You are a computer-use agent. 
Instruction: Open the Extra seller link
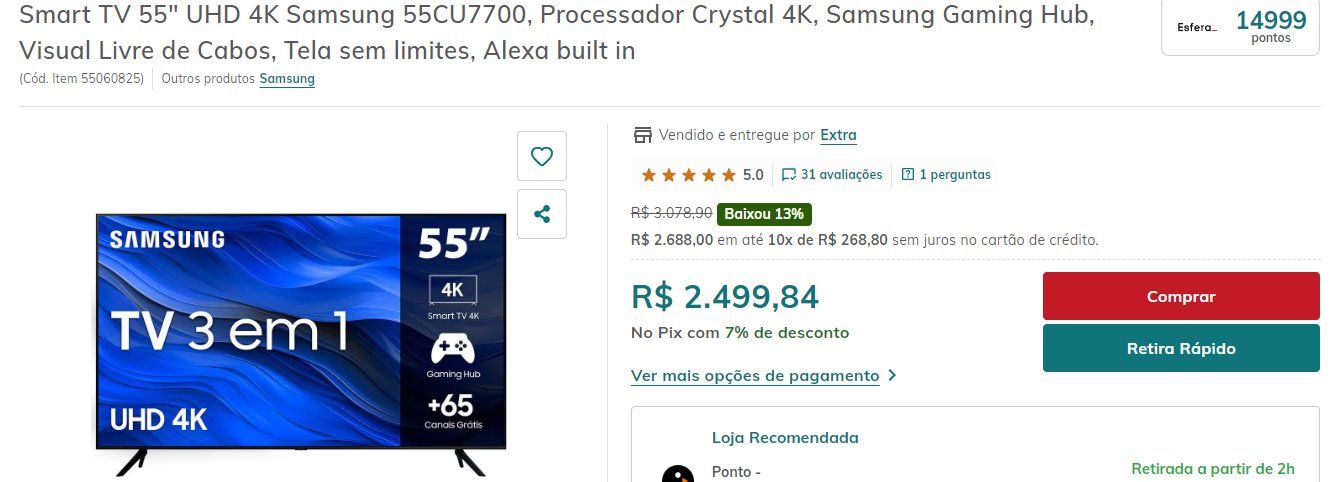pyautogui.click(x=838, y=135)
